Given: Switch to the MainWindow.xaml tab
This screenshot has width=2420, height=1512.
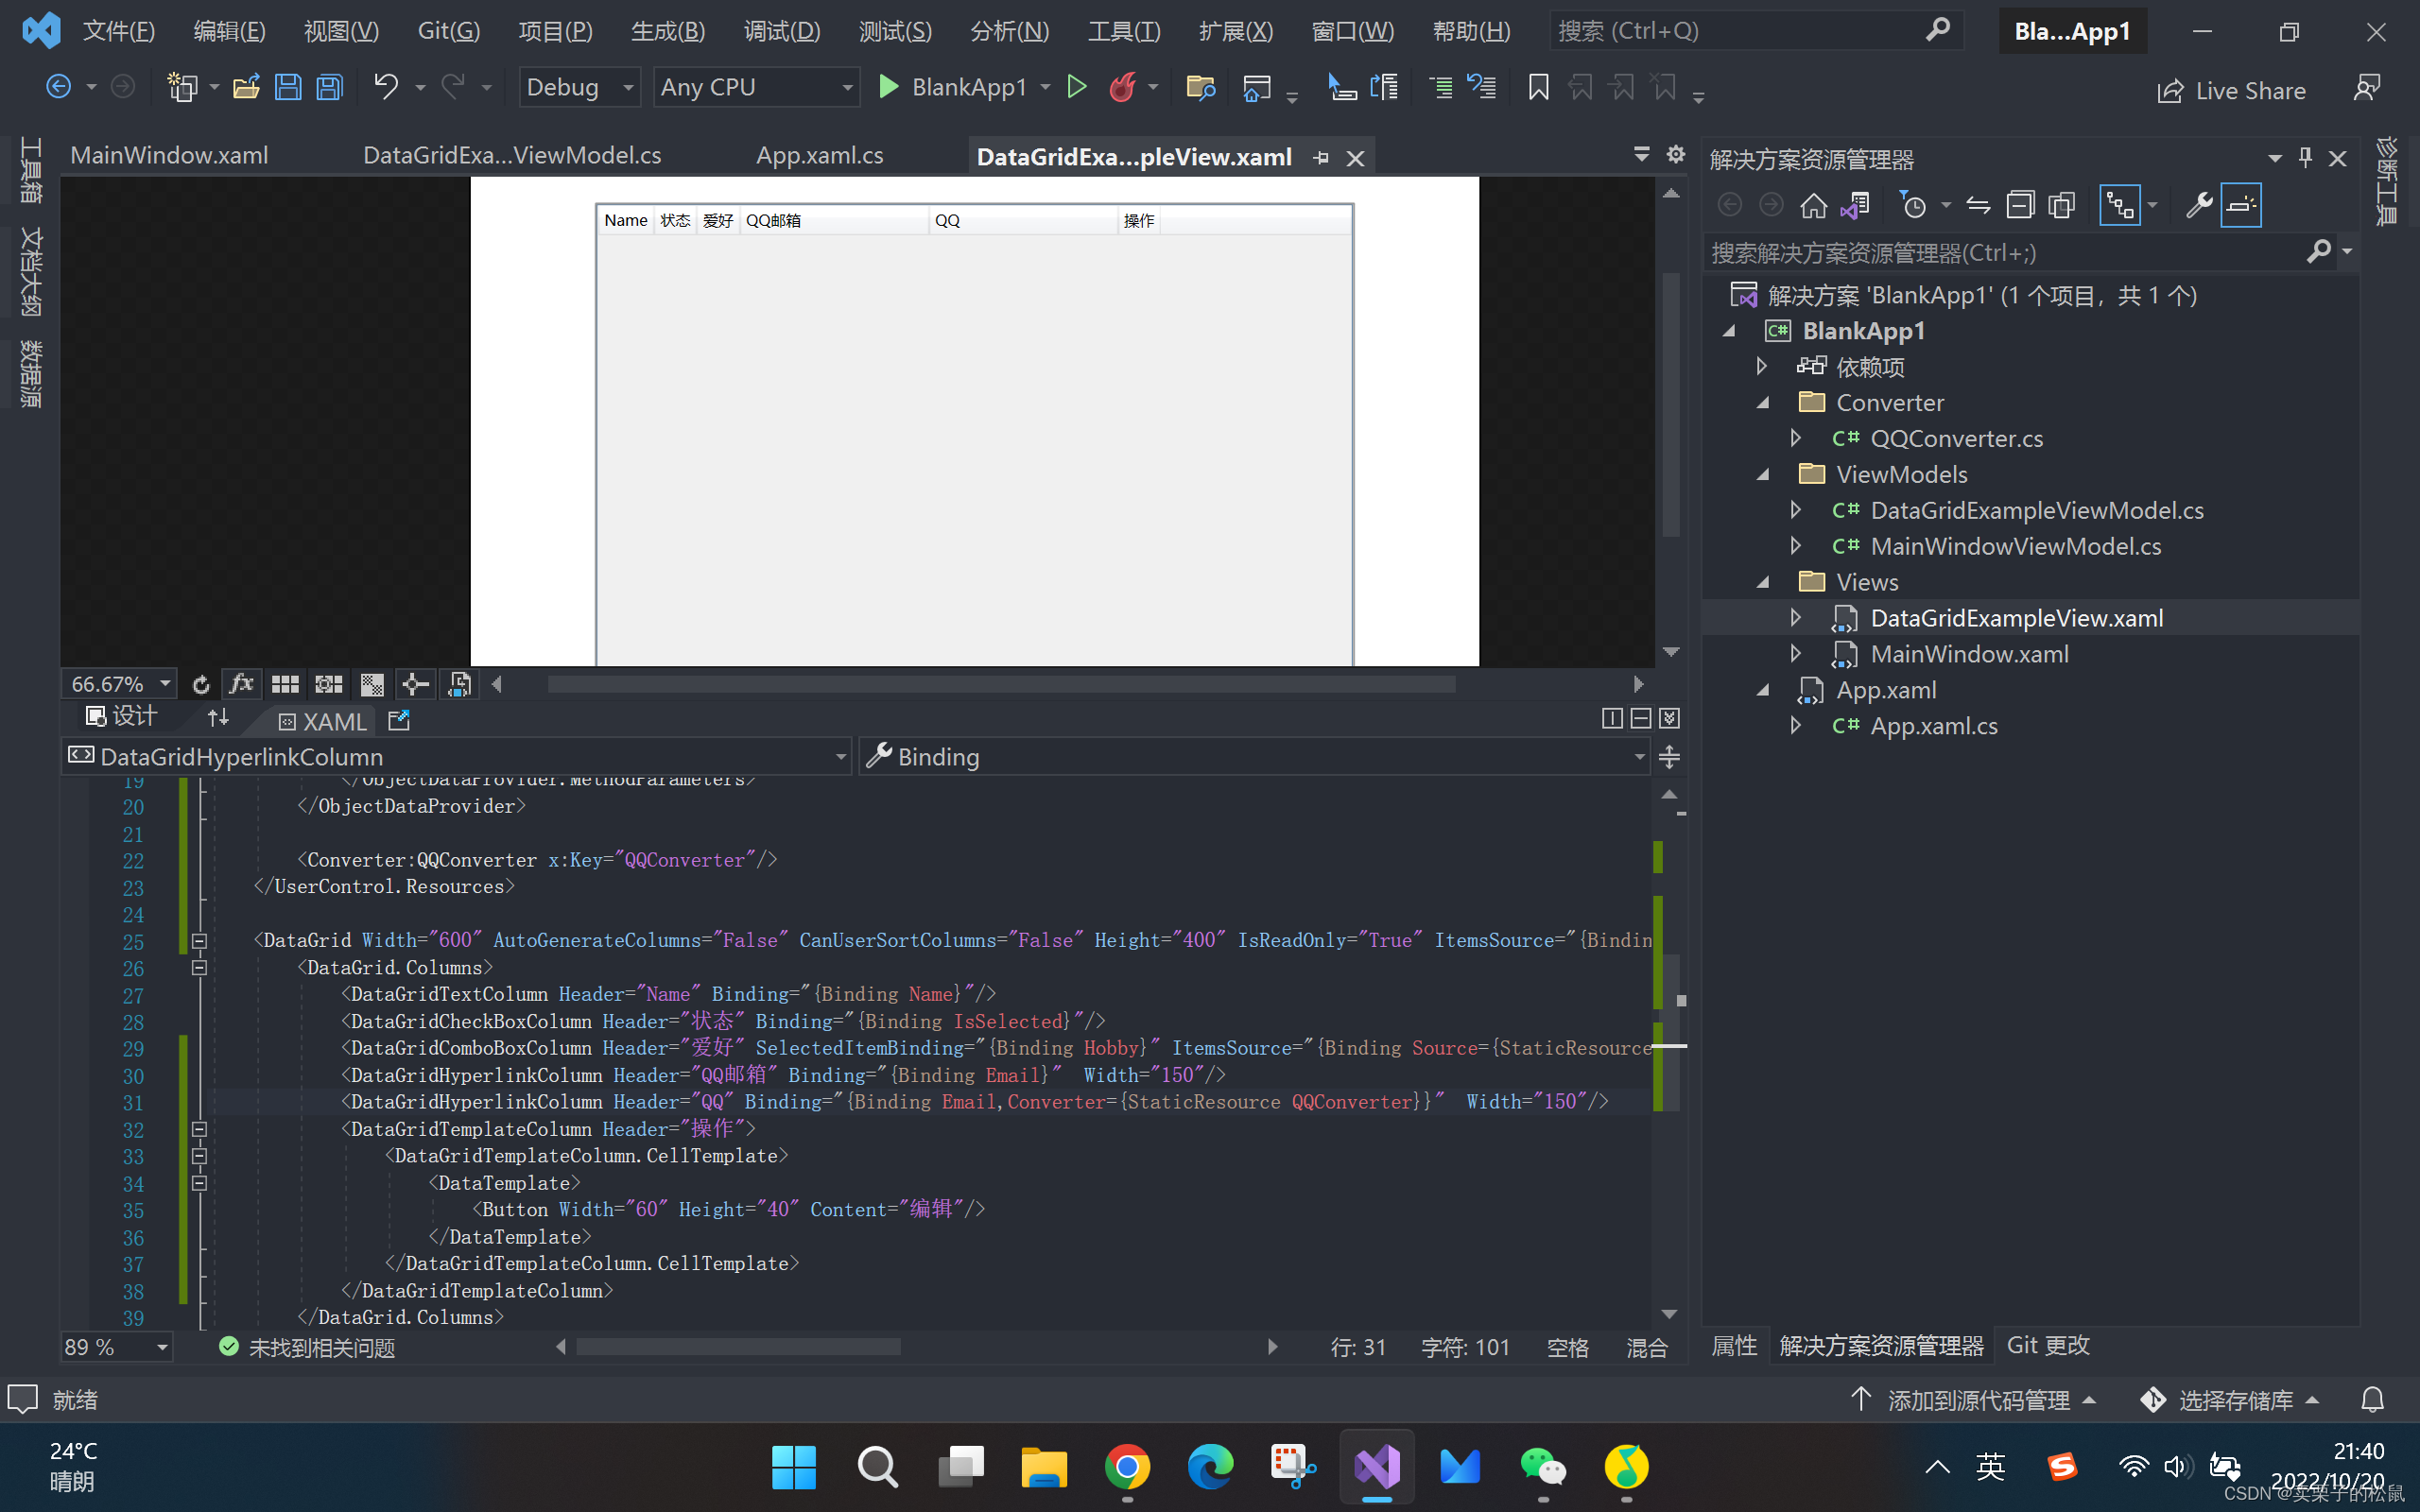Looking at the screenshot, I should click(169, 156).
